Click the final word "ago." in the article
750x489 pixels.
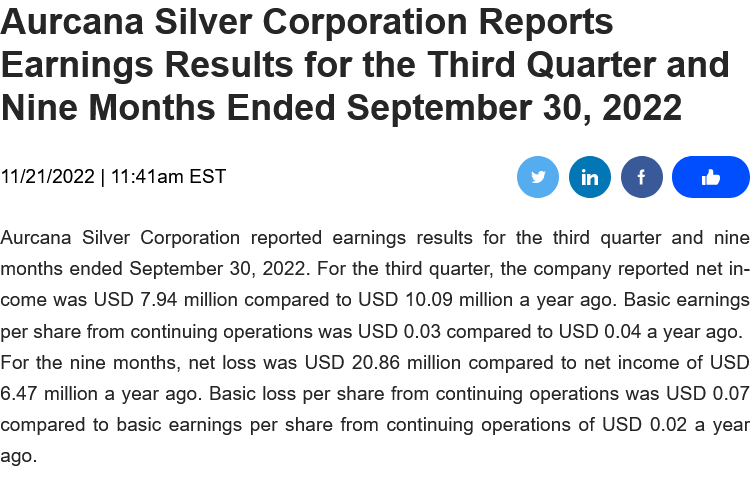click(19, 455)
